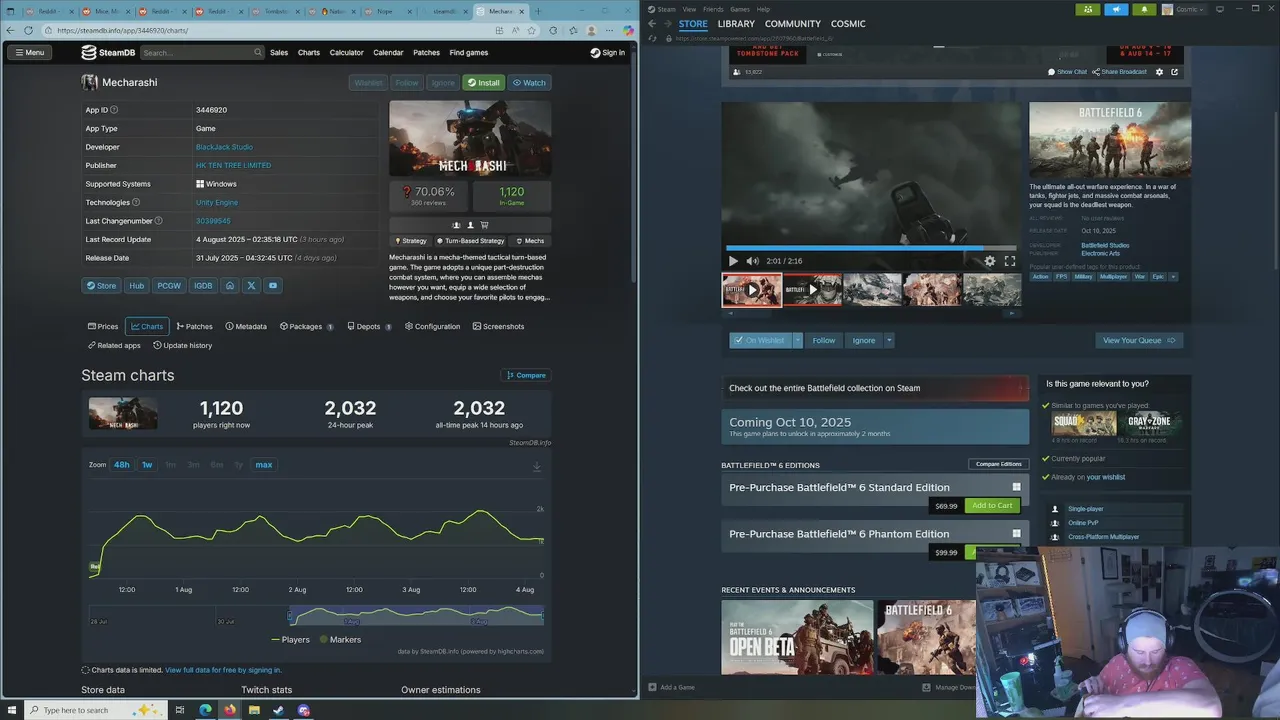The image size is (1280, 720).
Task: Toggle the On Wishlist checkbox button
Action: (760, 340)
